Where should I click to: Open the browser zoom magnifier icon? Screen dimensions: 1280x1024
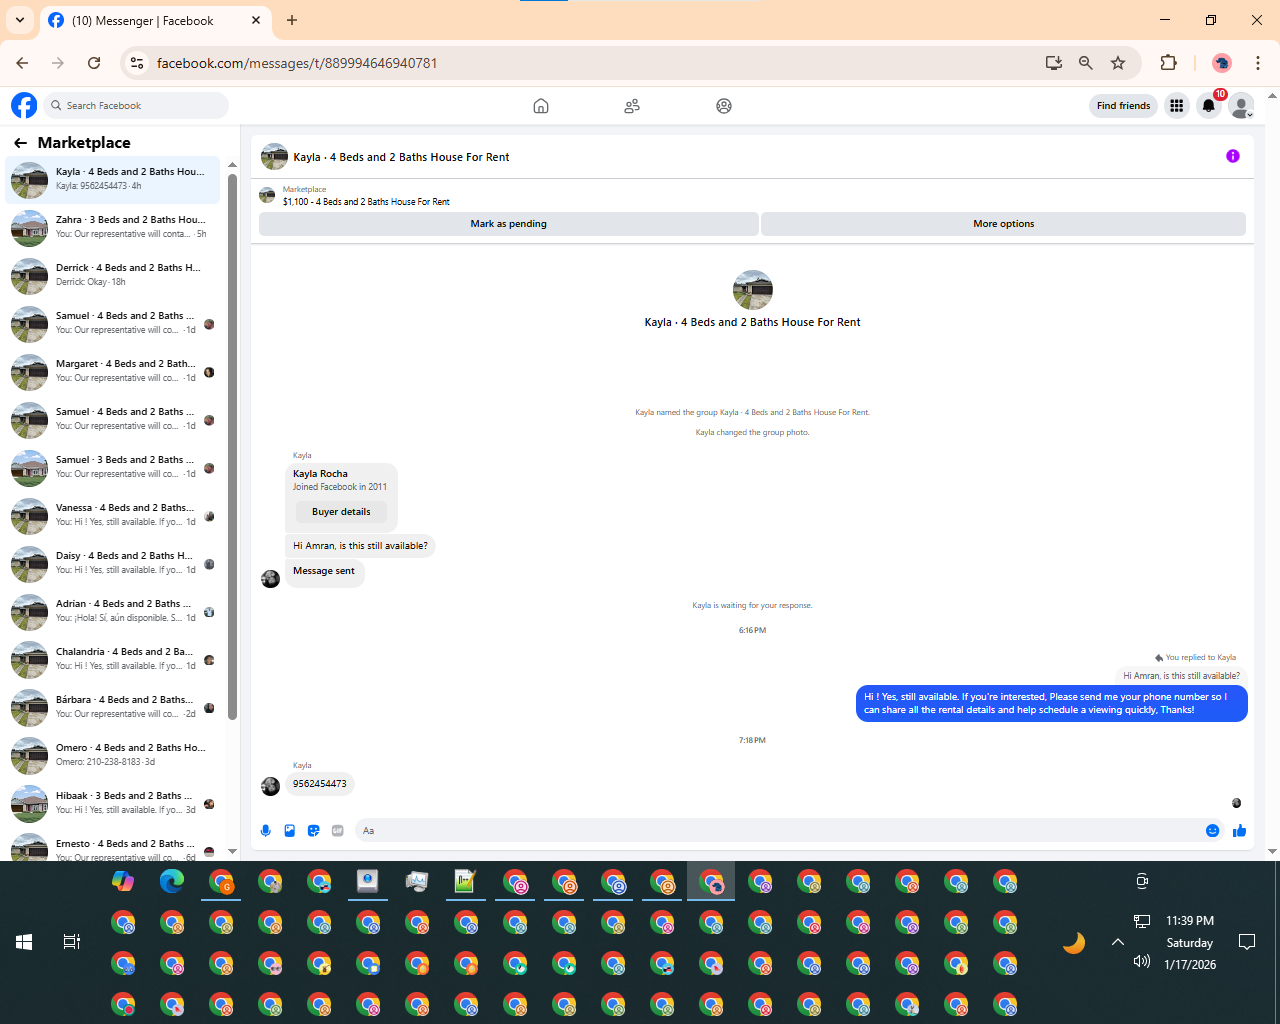1086,63
